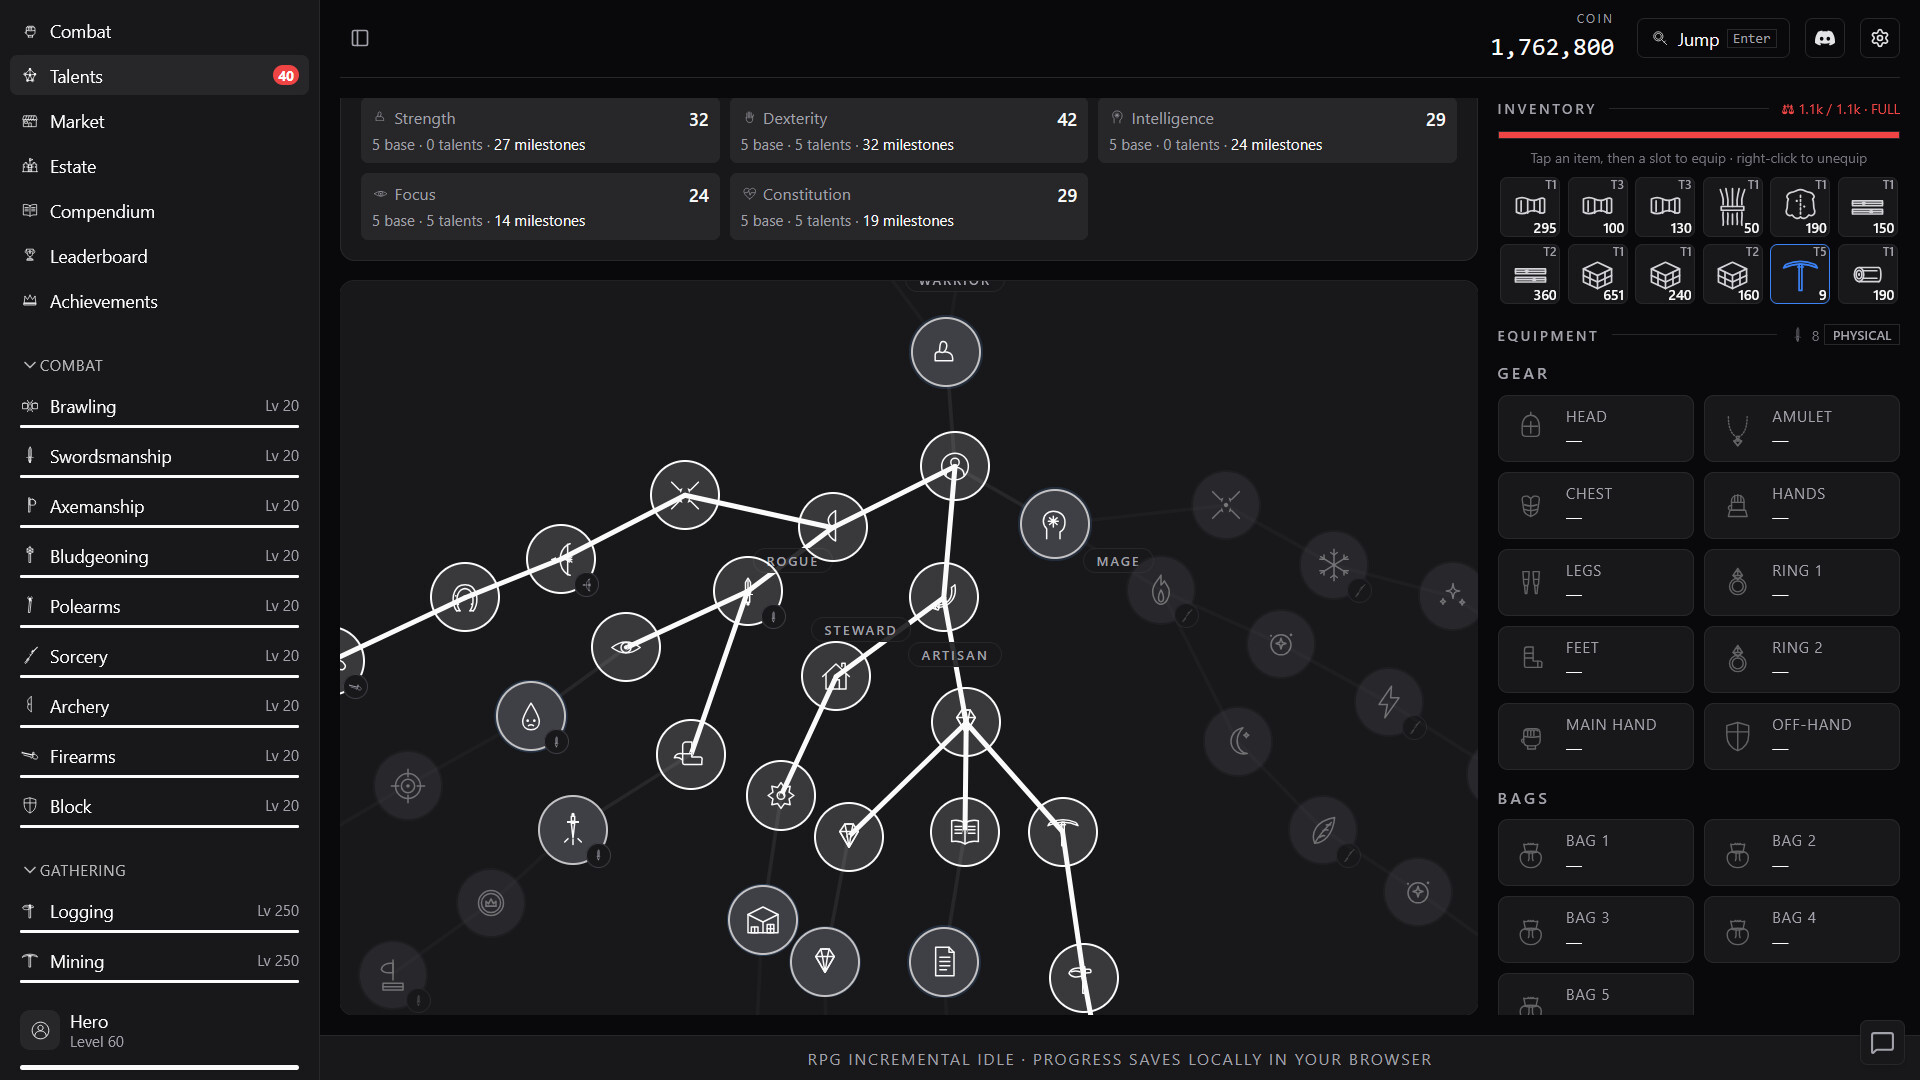The image size is (1920, 1080).
Task: Open the Swordsmanship skill
Action: 160,458
